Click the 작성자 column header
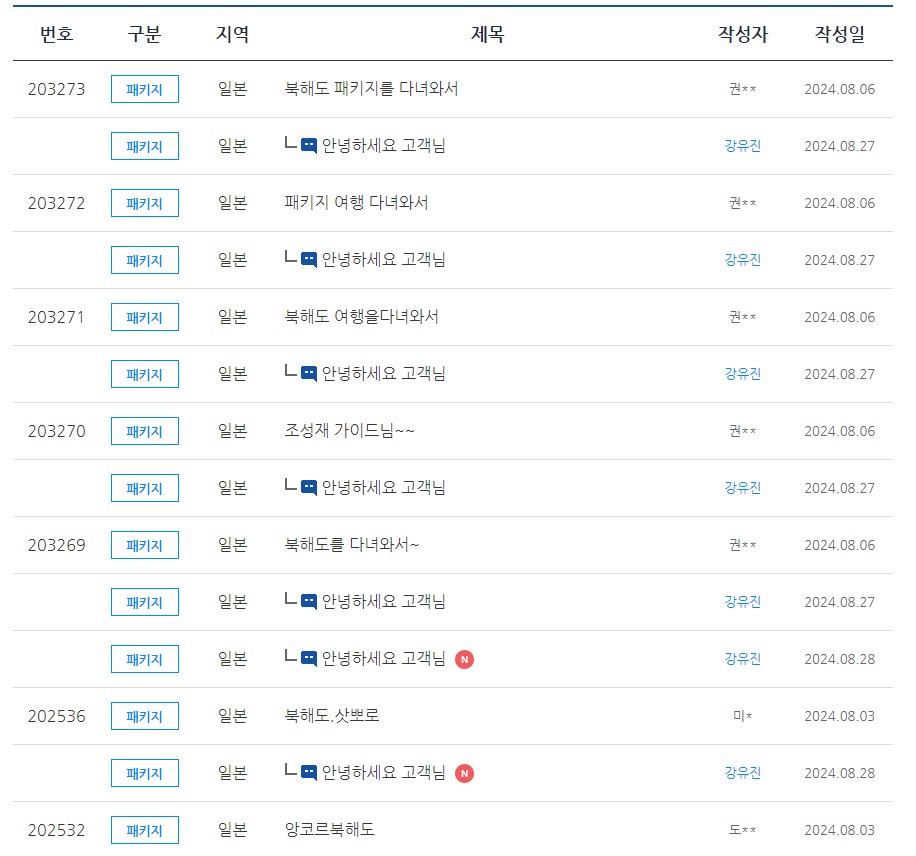Viewport: 916px width, 856px height. [742, 34]
